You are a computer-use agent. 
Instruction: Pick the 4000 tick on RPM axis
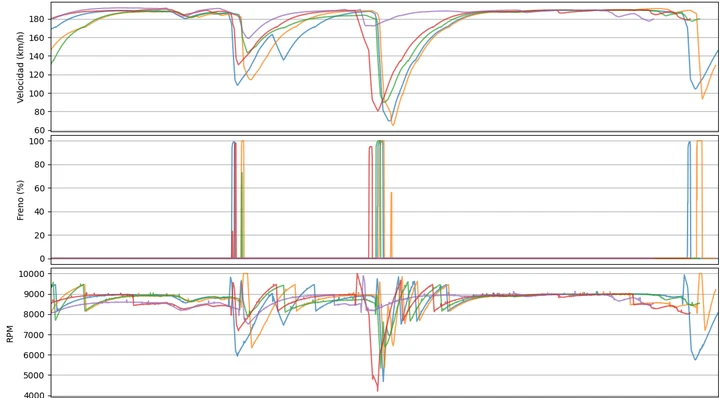(35, 394)
